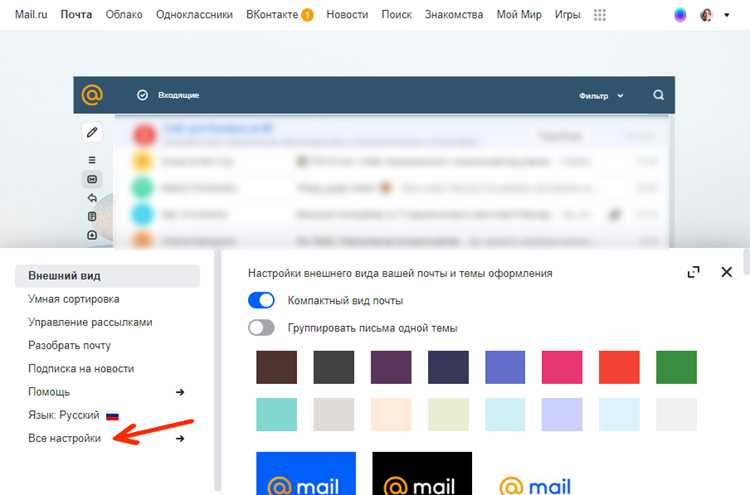Expand the Помощь arrow
Viewport: 750px width, 495px height.
180,392
